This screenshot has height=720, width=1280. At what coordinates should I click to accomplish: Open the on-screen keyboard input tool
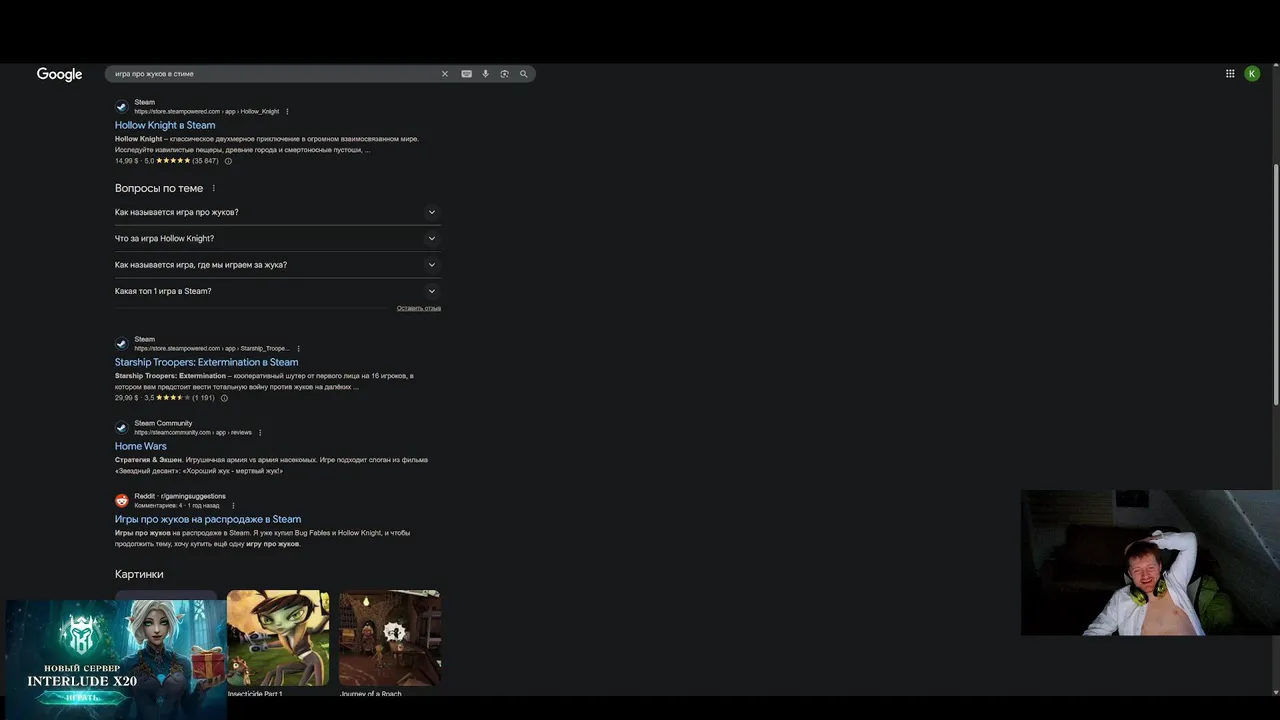466,74
